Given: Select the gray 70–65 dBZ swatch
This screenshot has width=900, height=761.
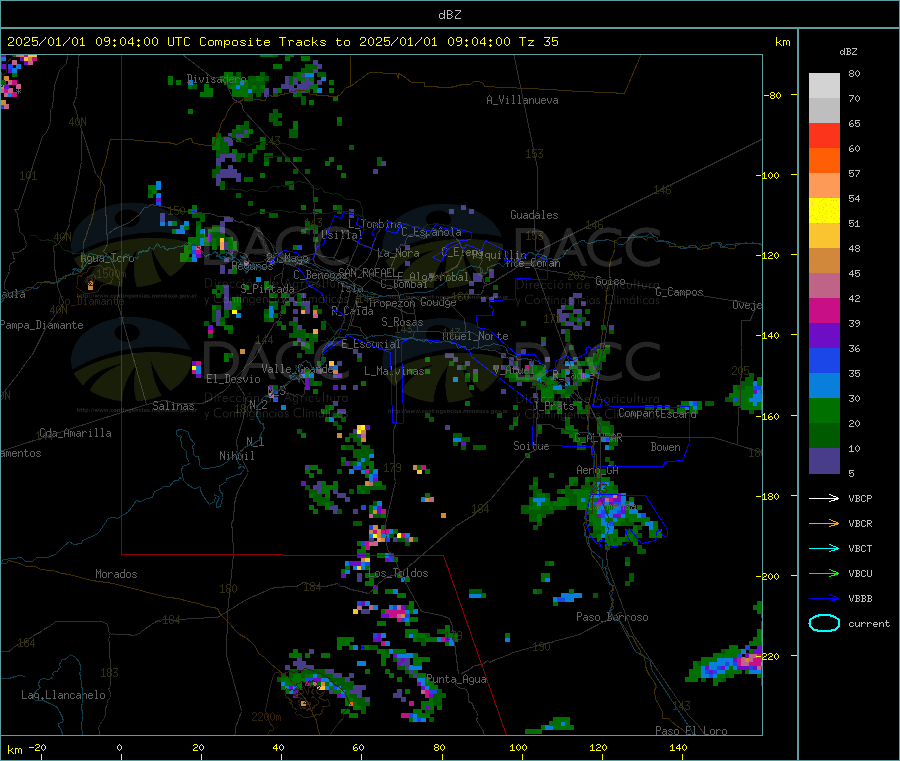Looking at the screenshot, I should pos(824,111).
